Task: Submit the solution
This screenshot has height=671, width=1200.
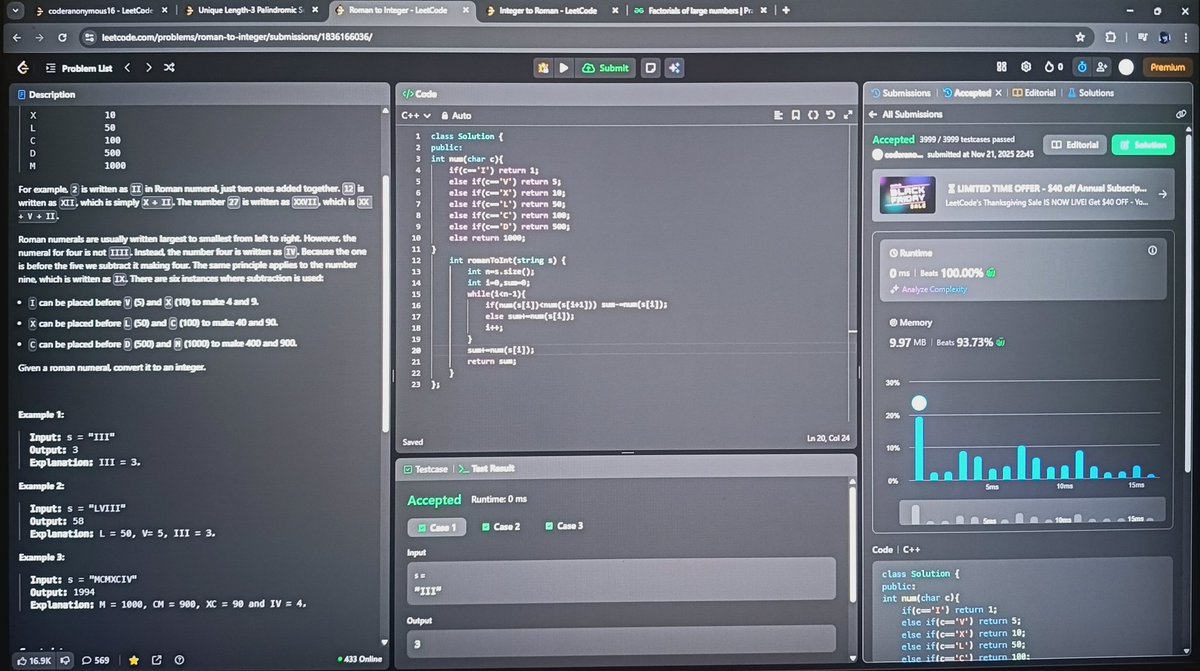Action: pos(606,67)
